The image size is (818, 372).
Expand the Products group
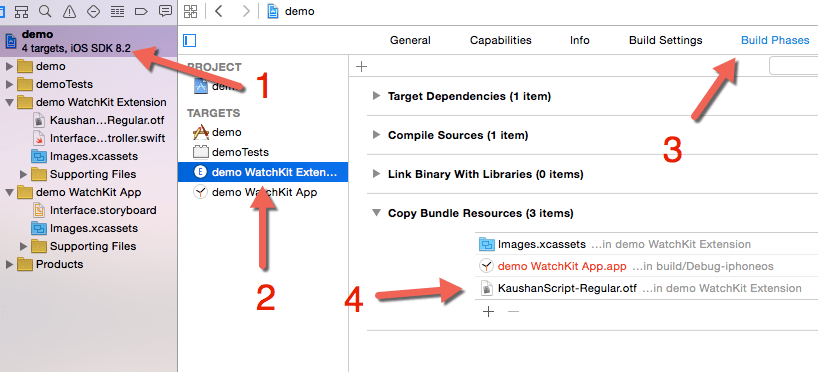pyautogui.click(x=9, y=264)
